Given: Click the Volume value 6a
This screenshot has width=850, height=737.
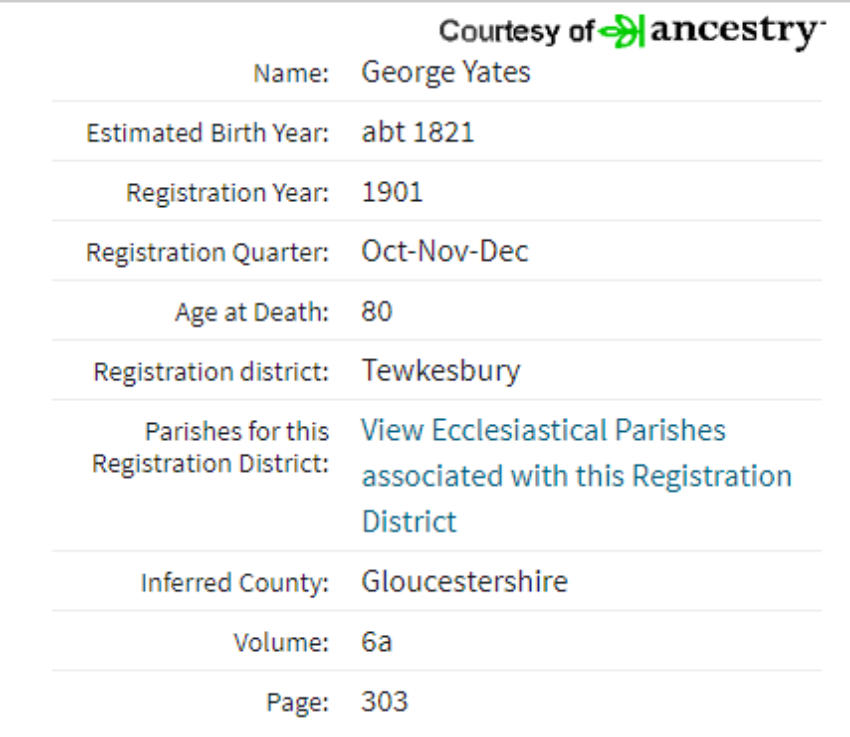Looking at the screenshot, I should pos(376,642).
